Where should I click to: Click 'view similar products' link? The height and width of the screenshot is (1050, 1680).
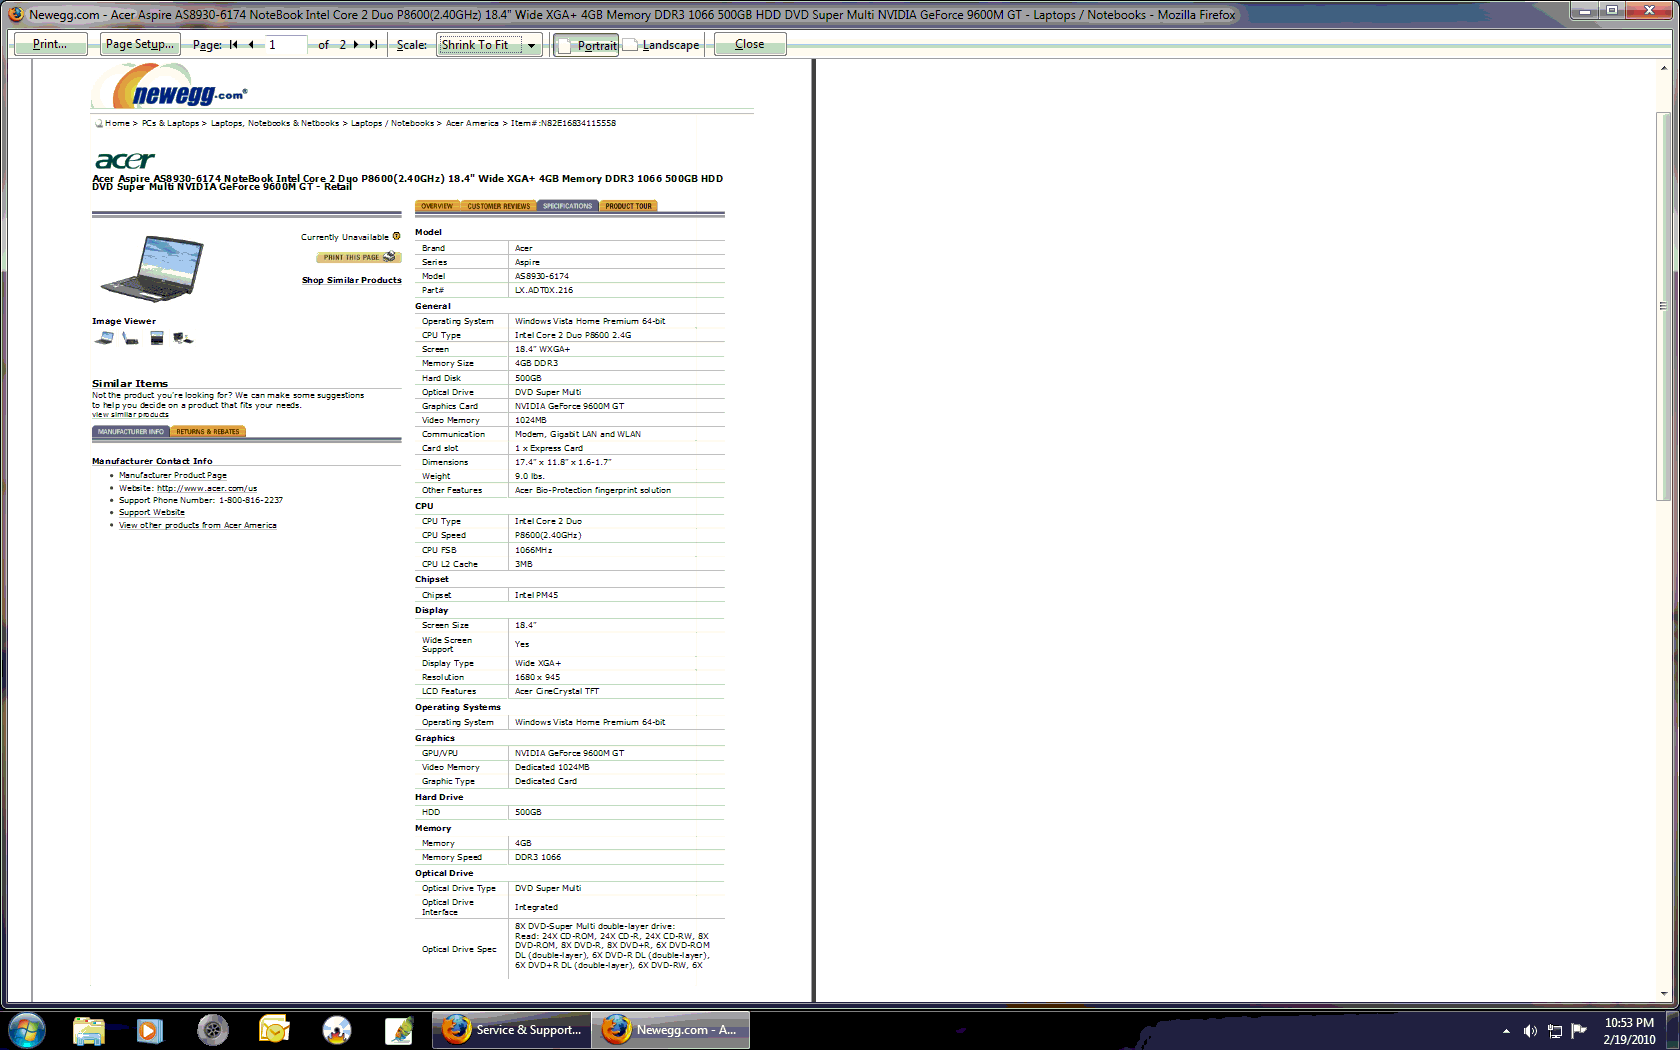coord(130,415)
